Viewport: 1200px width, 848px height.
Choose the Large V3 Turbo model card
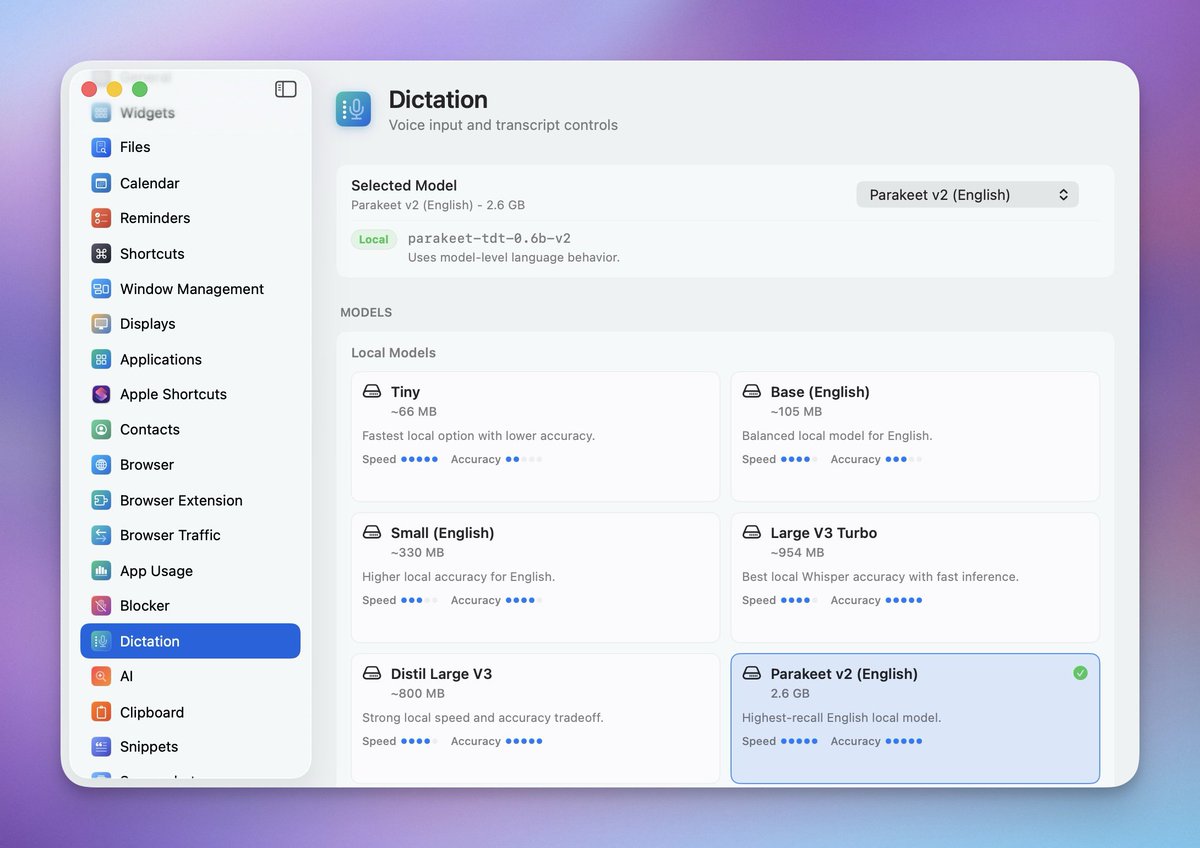click(x=915, y=578)
